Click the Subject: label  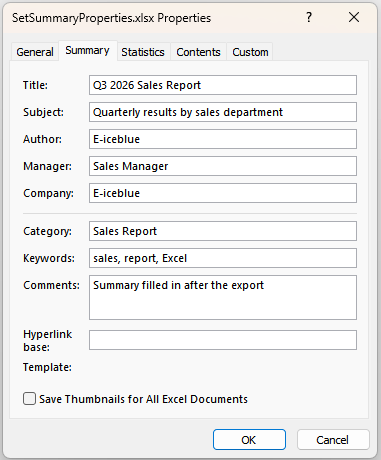click(x=43, y=112)
